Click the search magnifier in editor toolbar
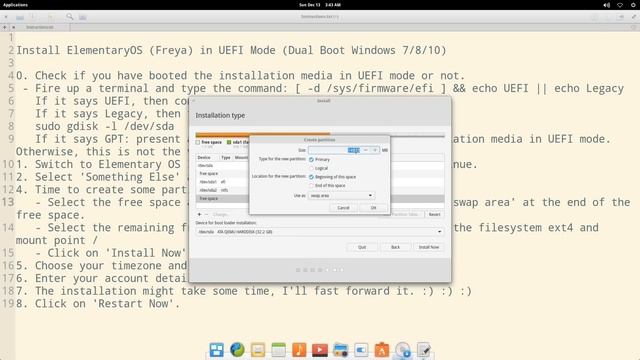This screenshot has width=640, height=360. pos(70,17)
